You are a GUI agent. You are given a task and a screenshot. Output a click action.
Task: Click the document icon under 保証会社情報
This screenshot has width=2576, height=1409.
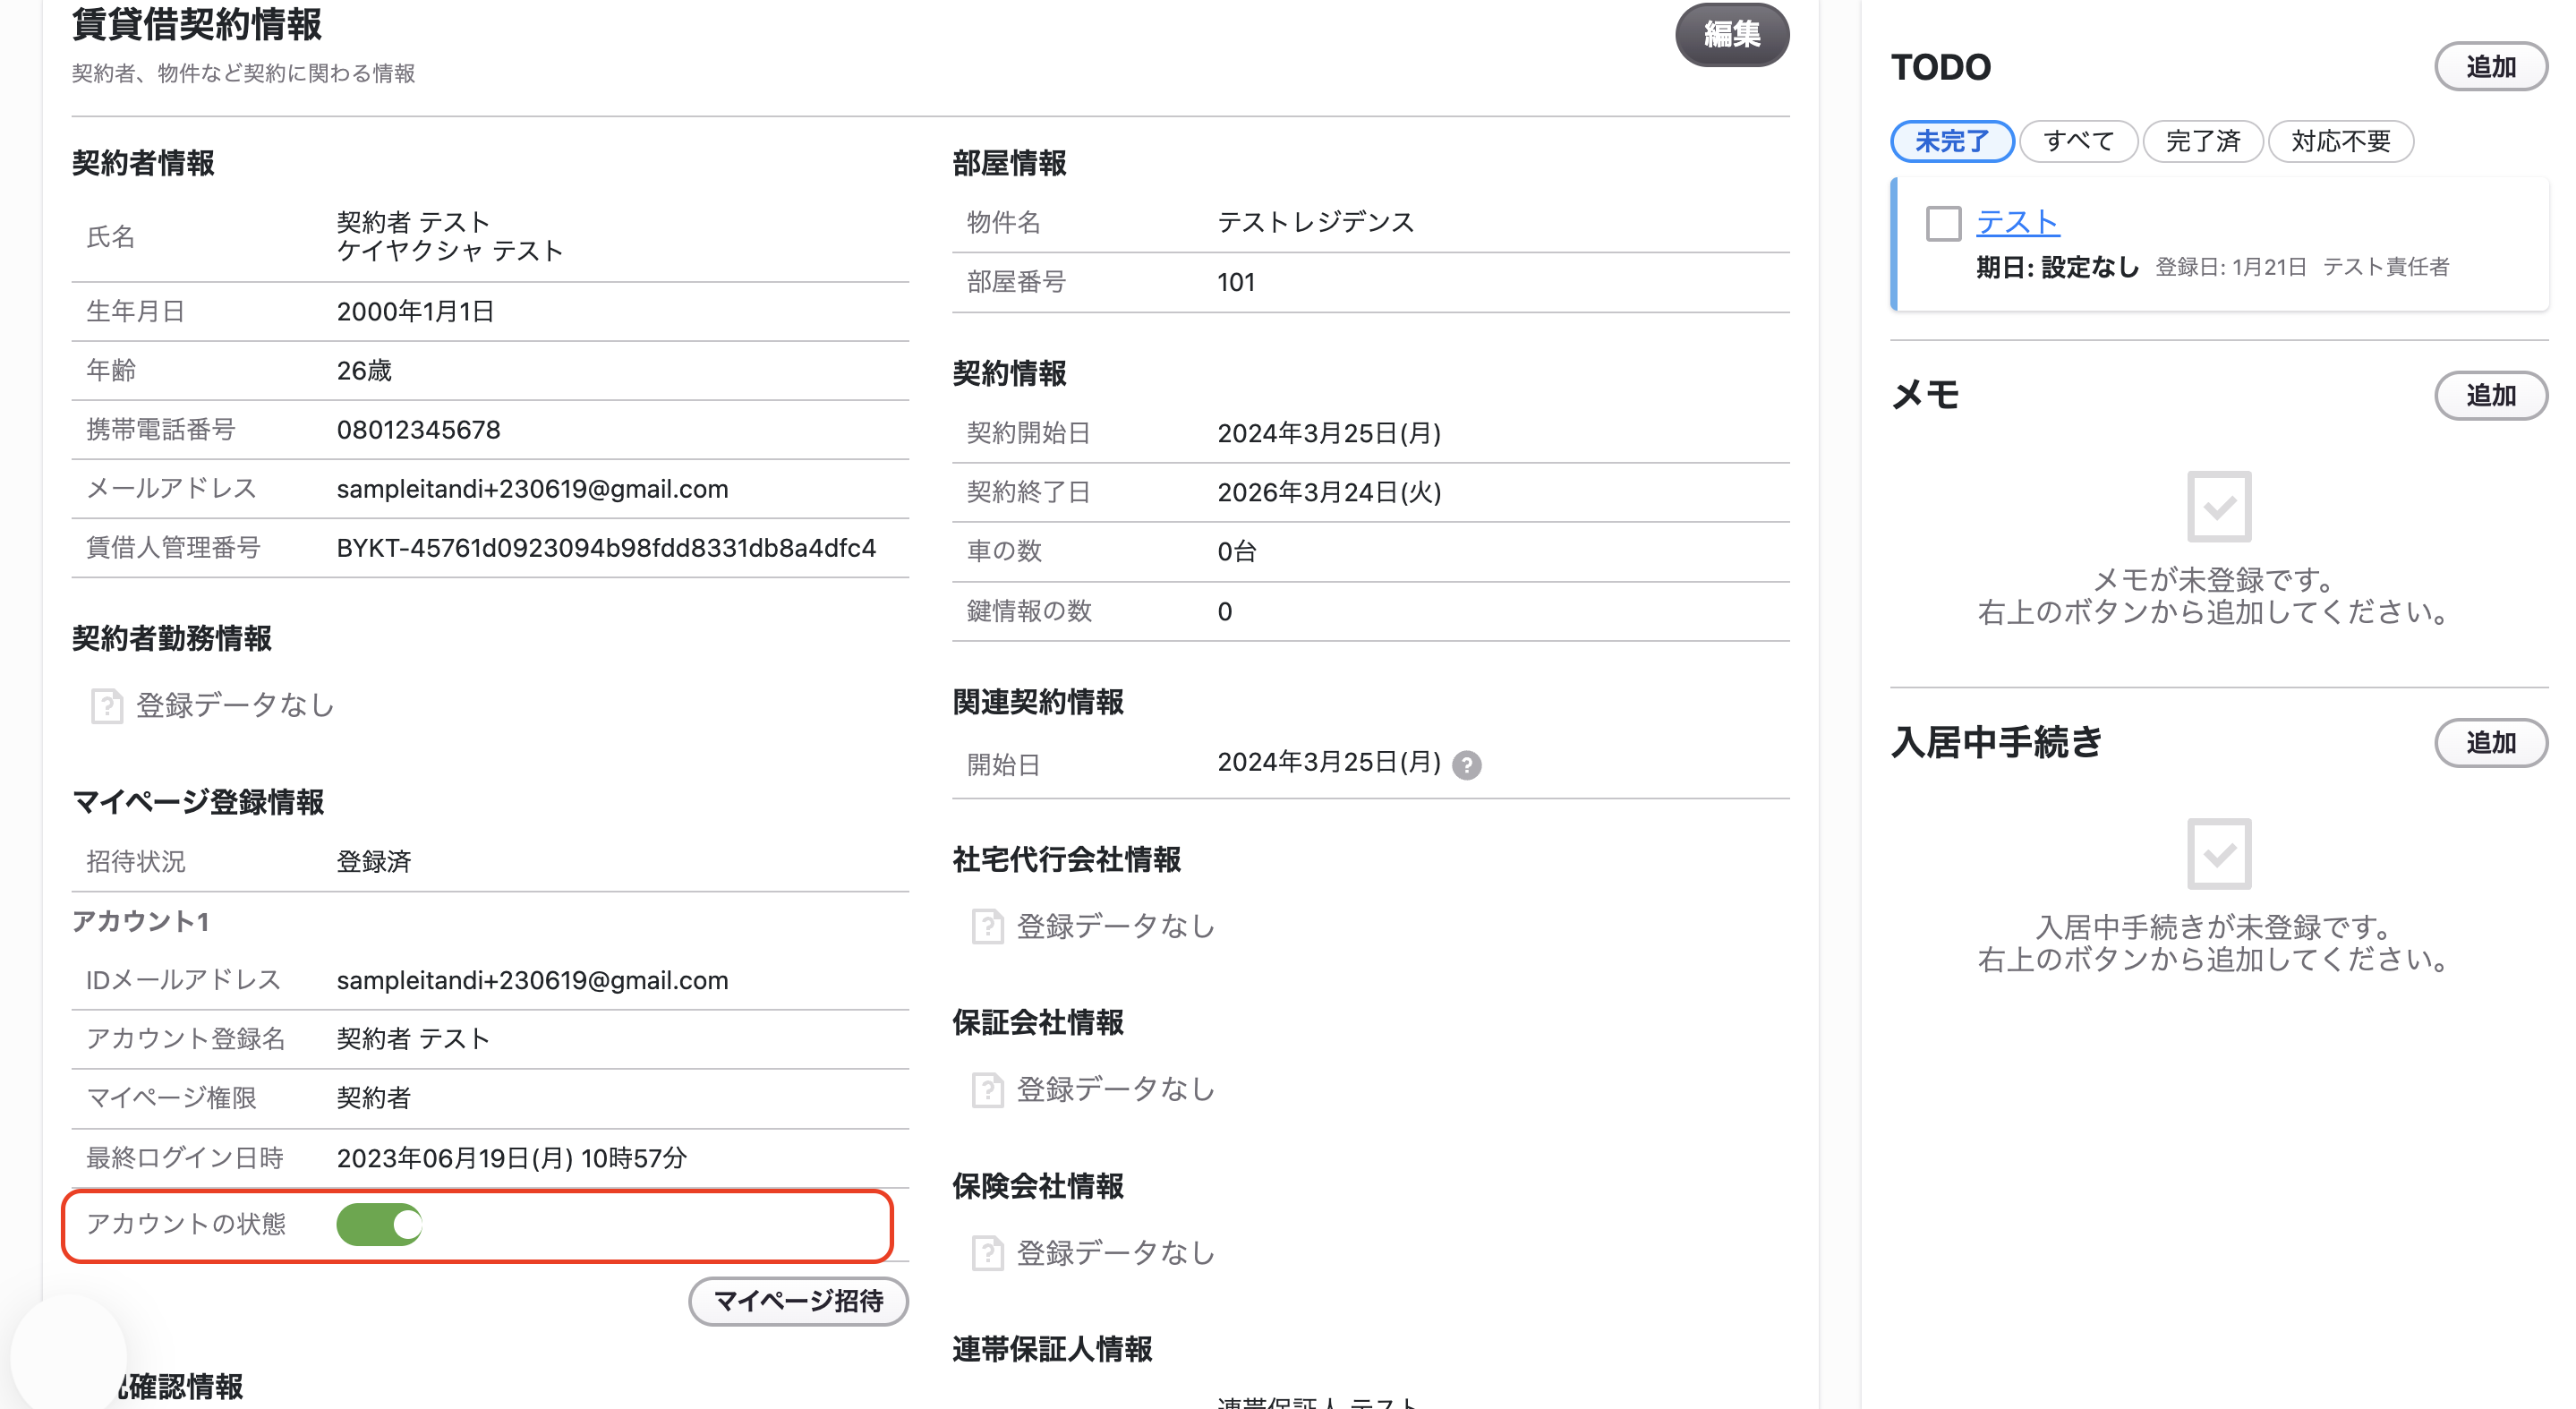(987, 1090)
